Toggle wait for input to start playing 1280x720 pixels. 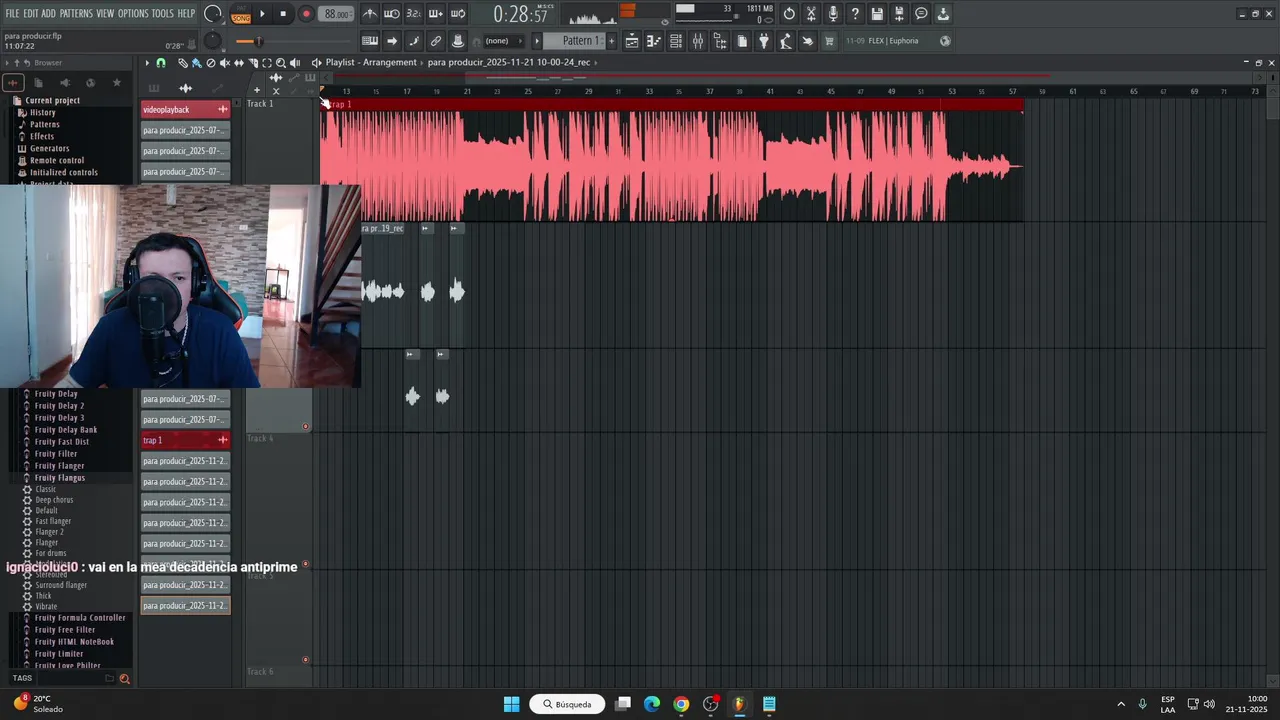click(x=392, y=14)
